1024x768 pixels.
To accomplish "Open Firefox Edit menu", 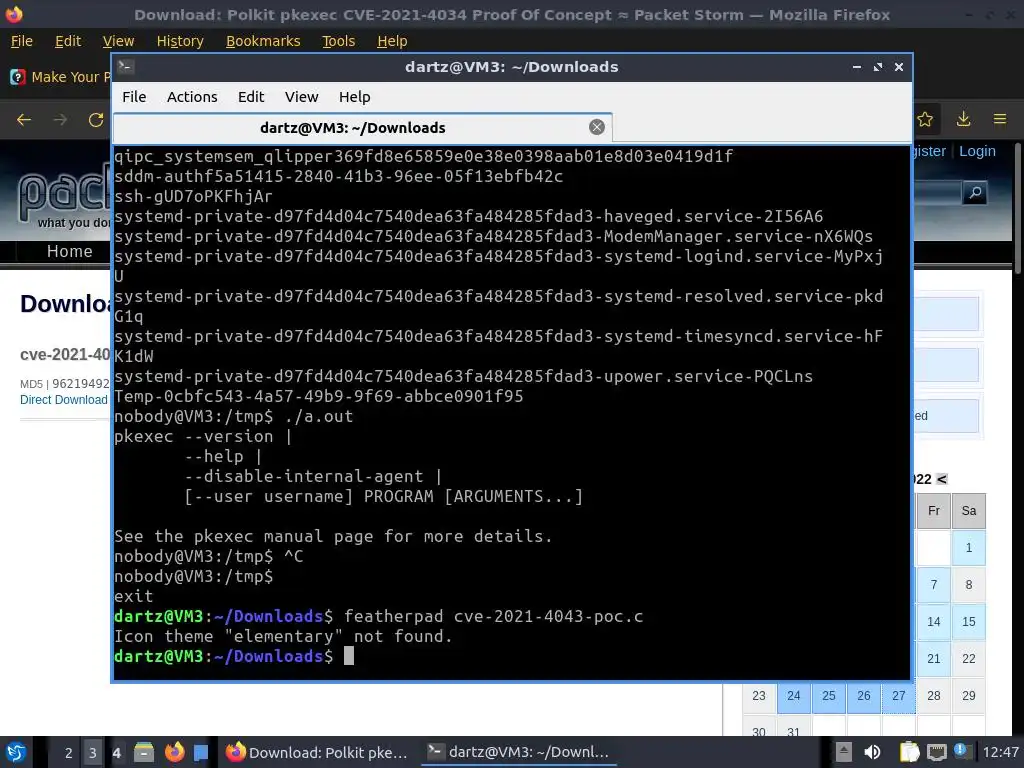I will click(68, 41).
